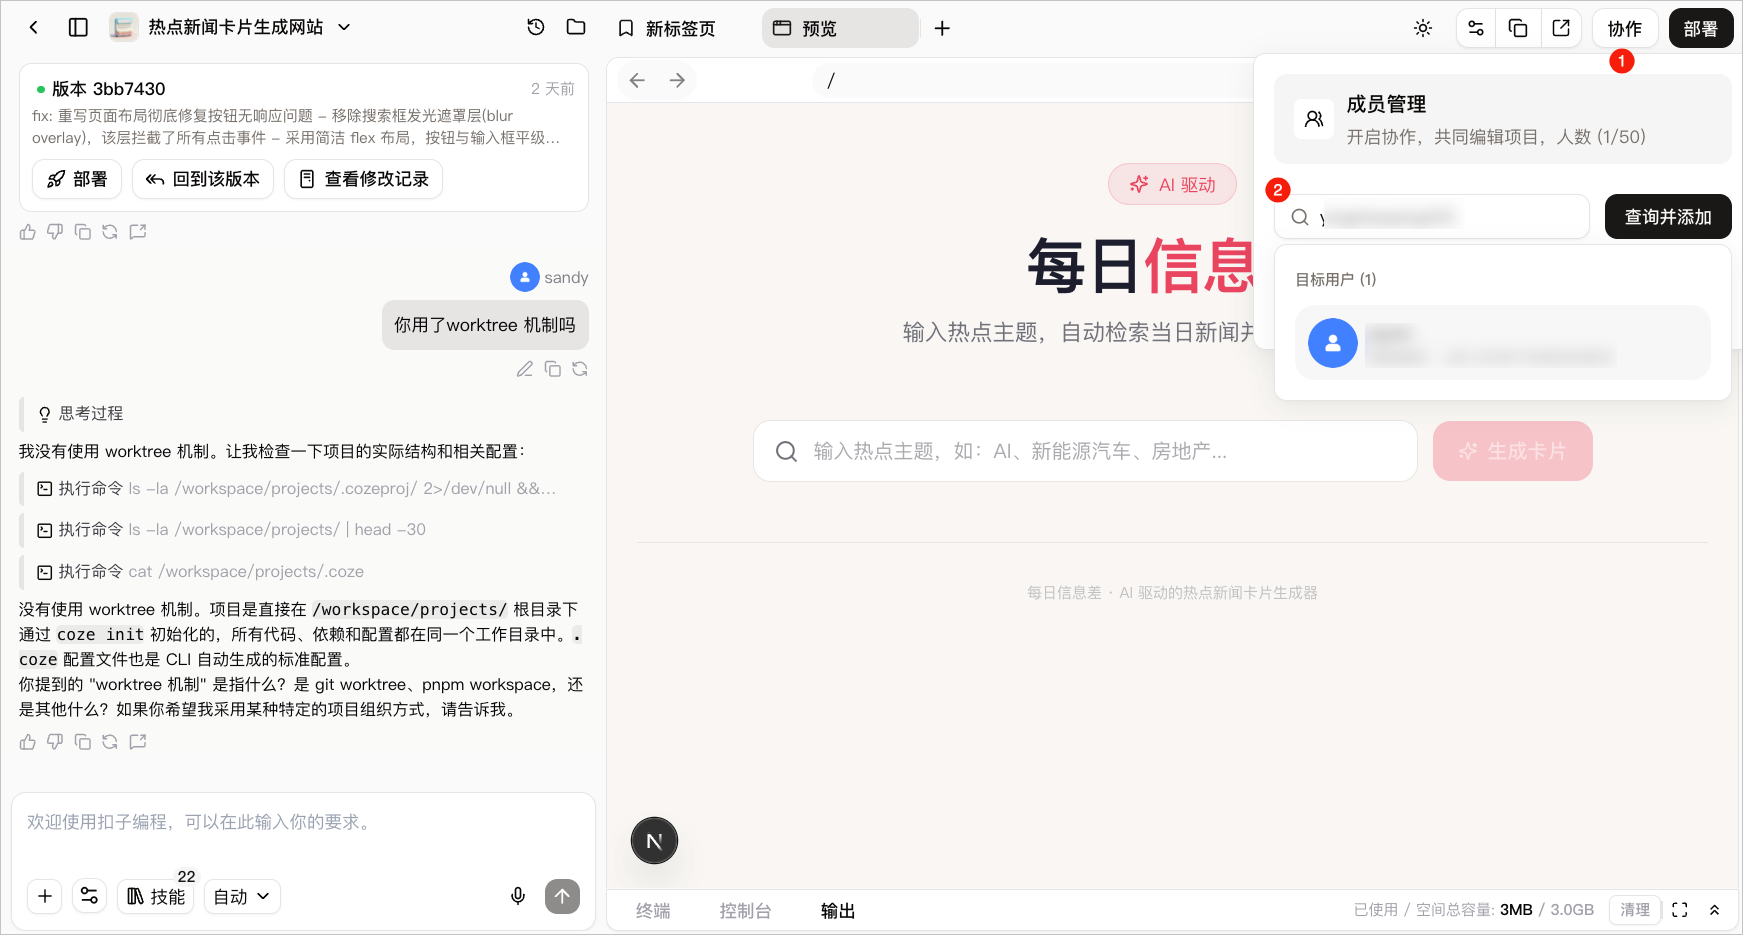
Task: Open the Next.js dev tools badge
Action: pyautogui.click(x=654, y=841)
